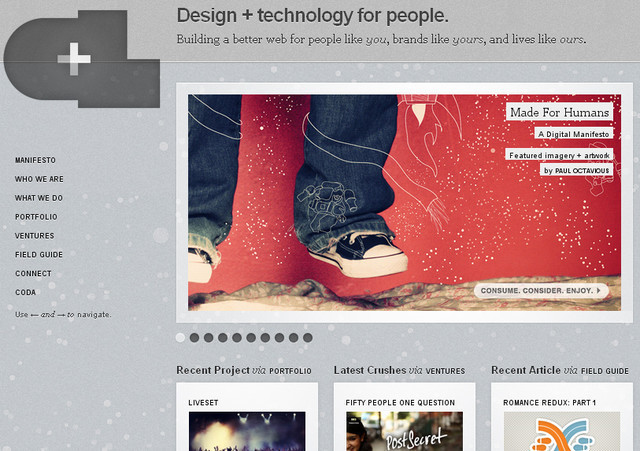
Task: Open the PostSecret thumbnail image
Action: tap(404, 431)
